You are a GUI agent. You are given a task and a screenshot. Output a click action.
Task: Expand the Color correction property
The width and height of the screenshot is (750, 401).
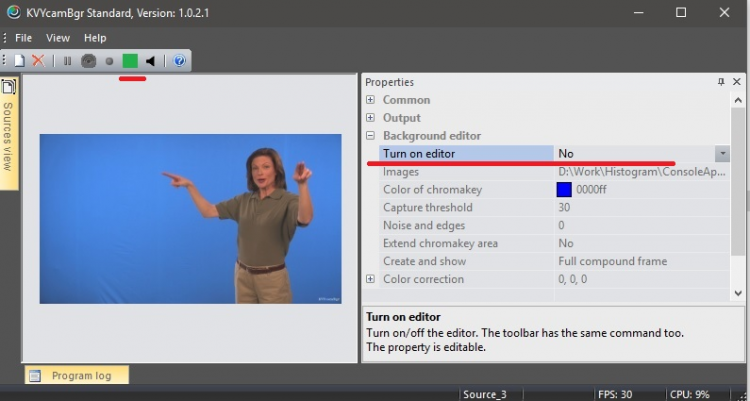pyautogui.click(x=371, y=279)
